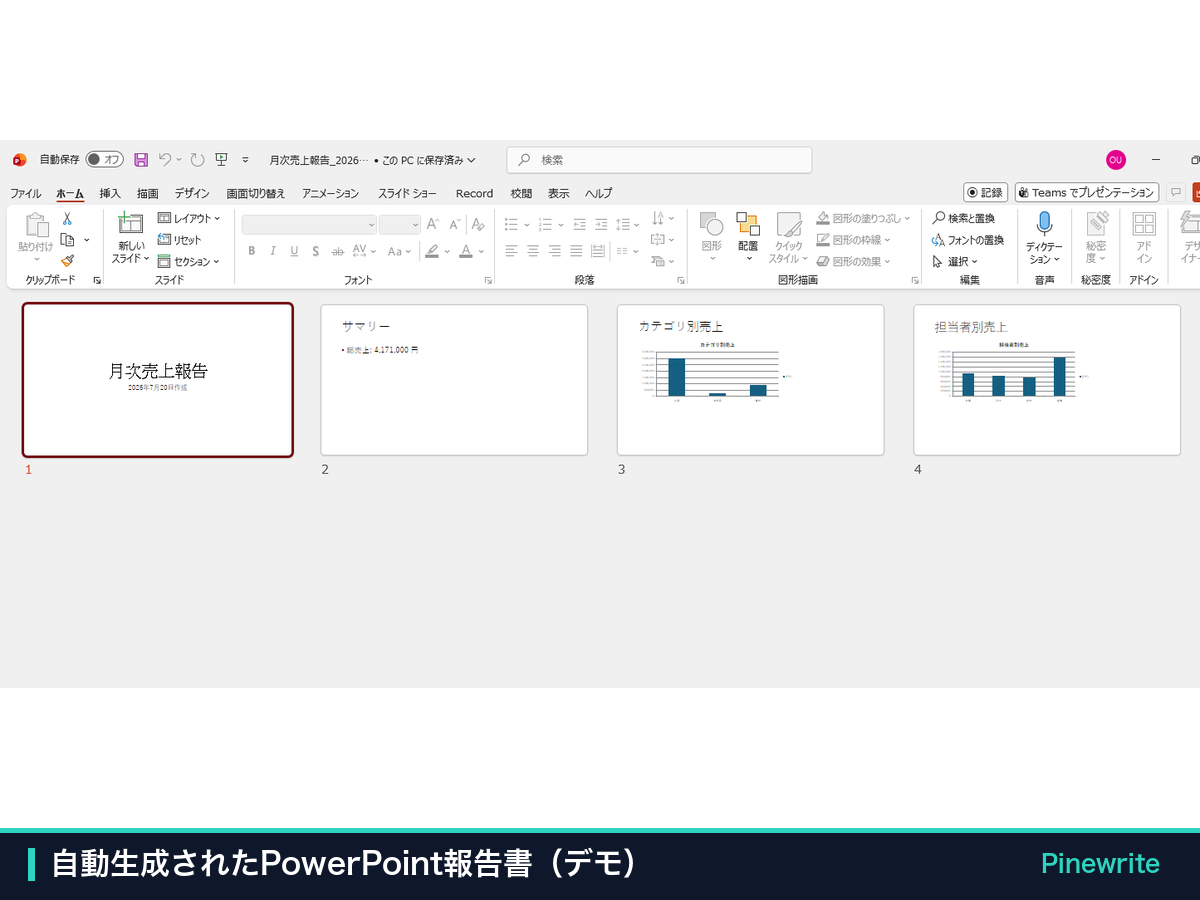
Task: Switch to the 画面切り替え tab
Action: coord(256,193)
